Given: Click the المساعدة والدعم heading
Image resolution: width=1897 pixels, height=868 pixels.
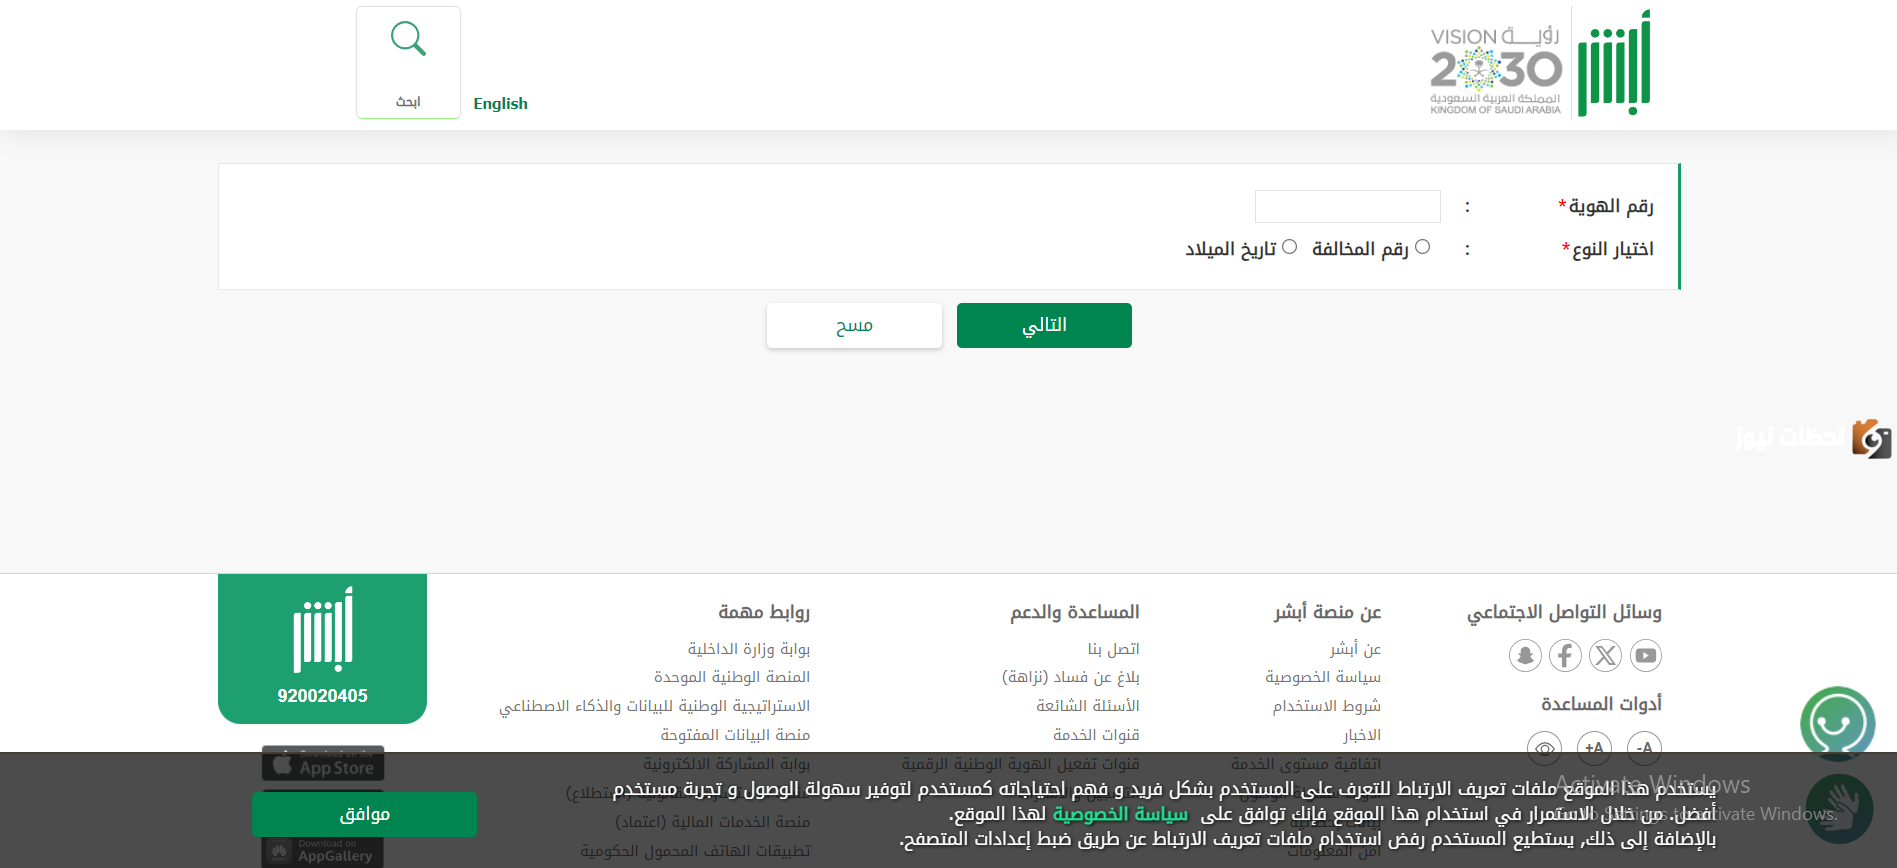Looking at the screenshot, I should tap(1075, 612).
